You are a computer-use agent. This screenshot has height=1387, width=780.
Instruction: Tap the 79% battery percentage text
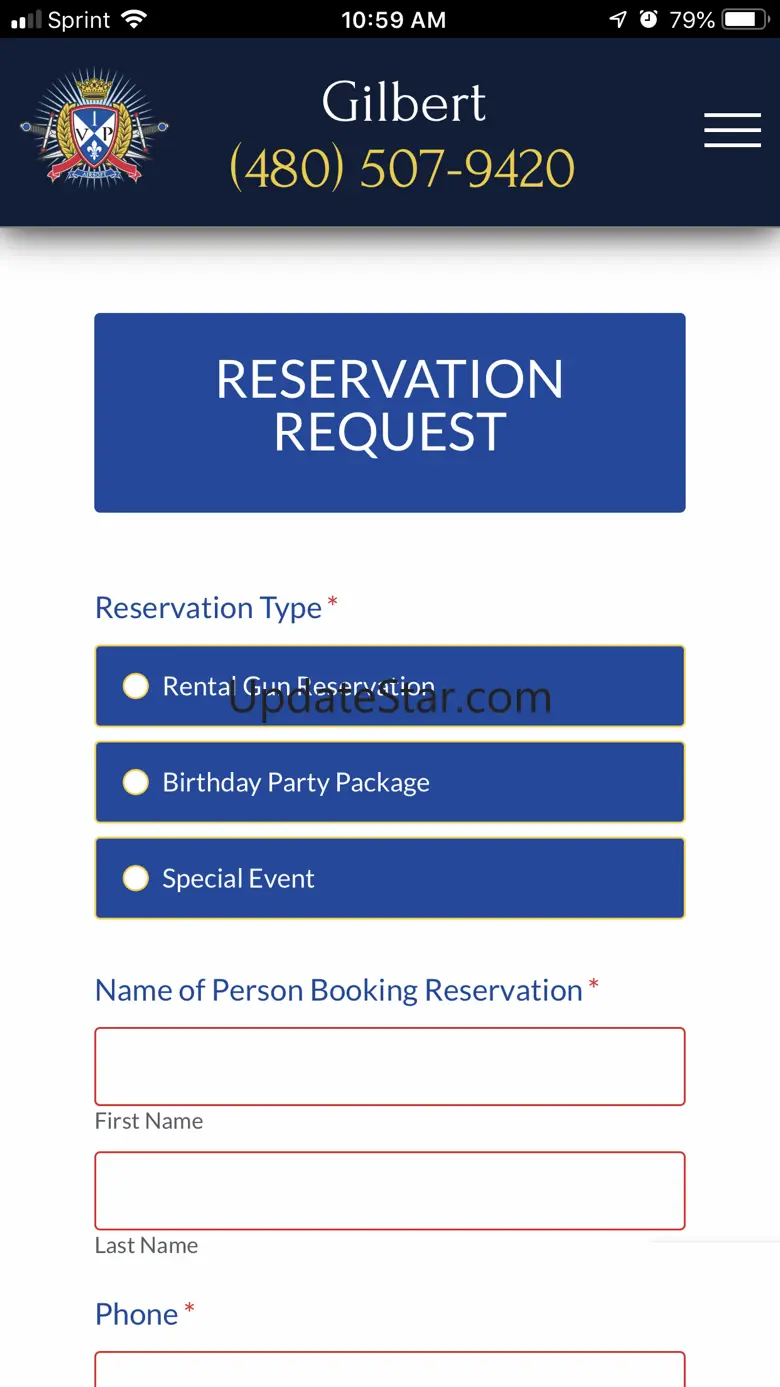pos(692,19)
